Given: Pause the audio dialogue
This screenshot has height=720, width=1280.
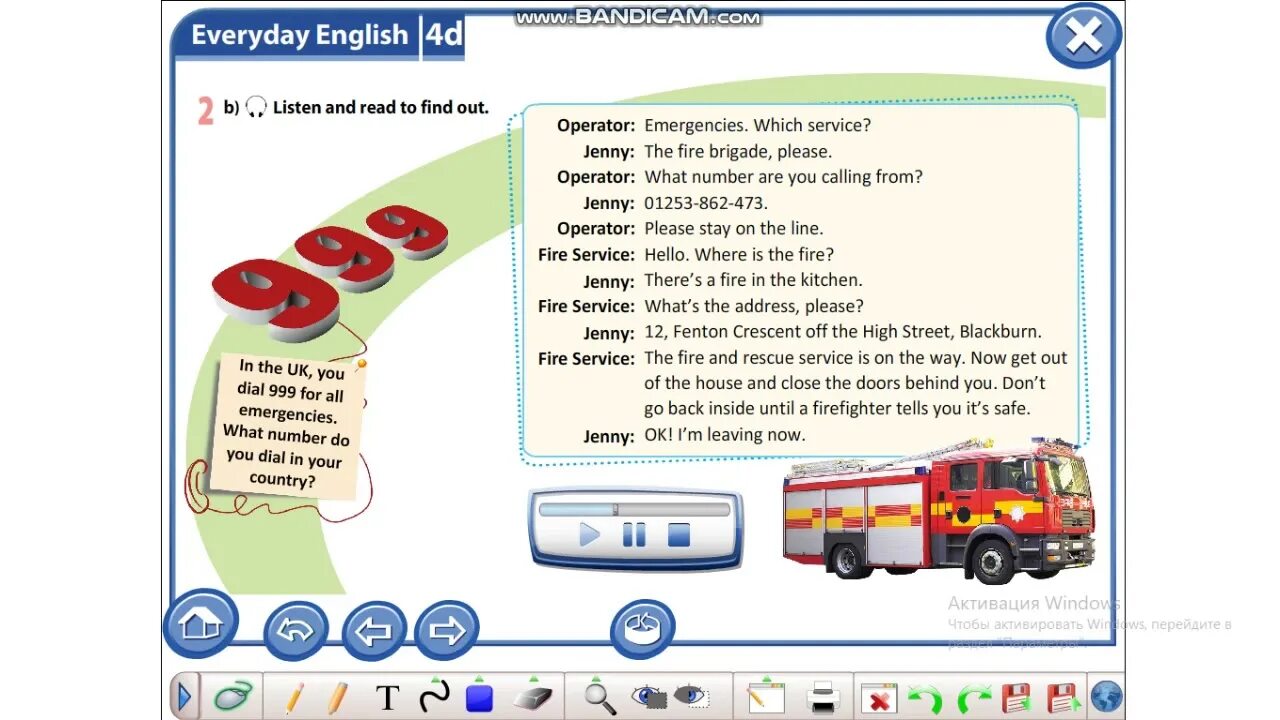Looking at the screenshot, I should [634, 535].
